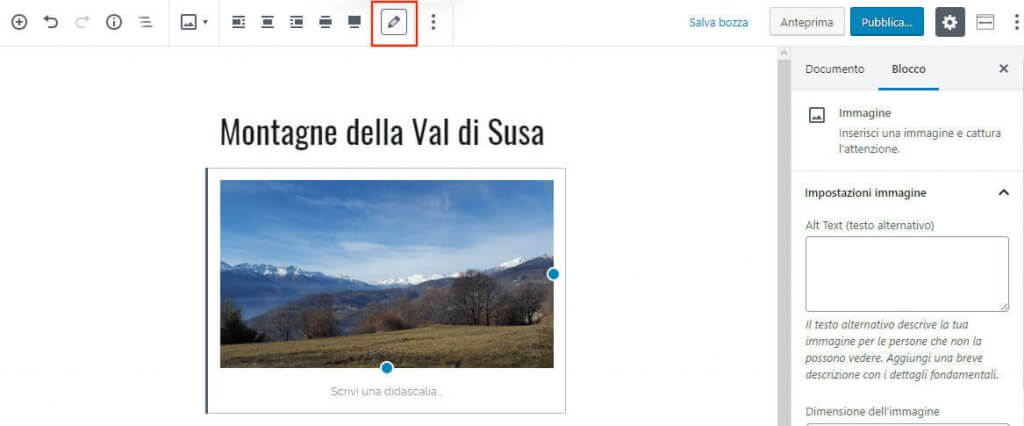Collapse the Impostazioni immagine section
Screen dimensions: 1024x426
tap(1003, 192)
